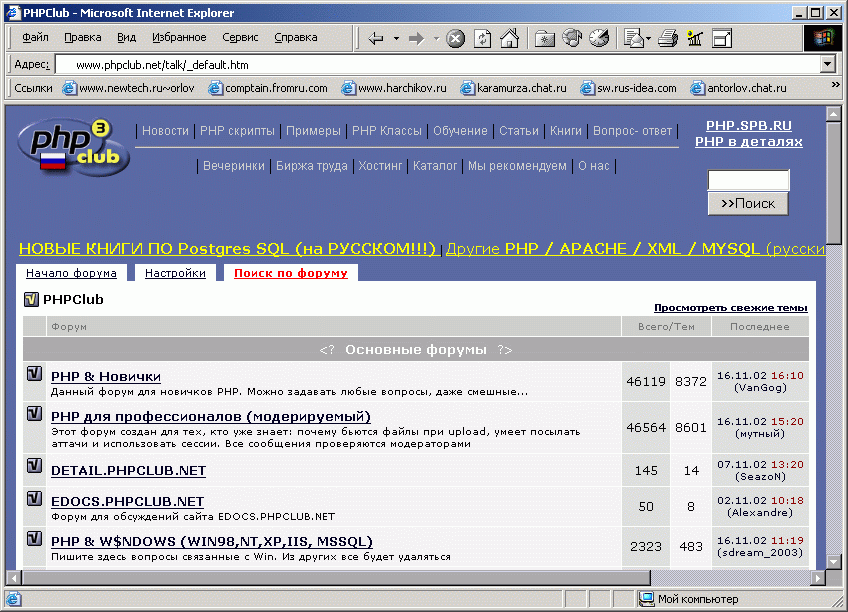Open the Вид menu
This screenshot has height=612, width=848.
point(126,37)
